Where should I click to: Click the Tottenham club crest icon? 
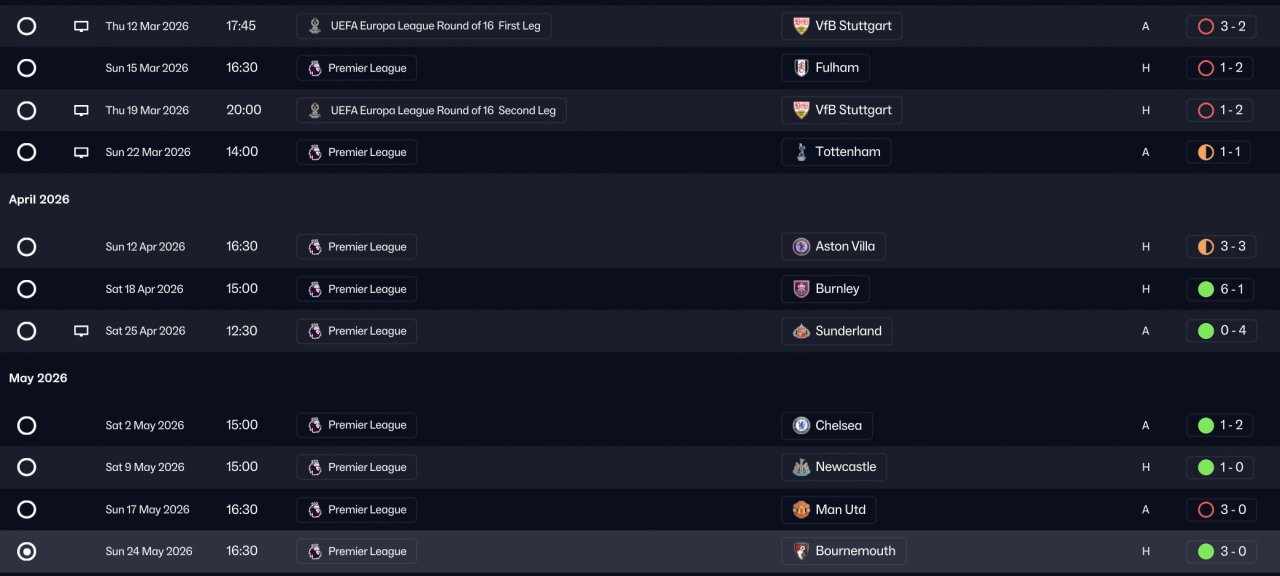tap(801, 152)
